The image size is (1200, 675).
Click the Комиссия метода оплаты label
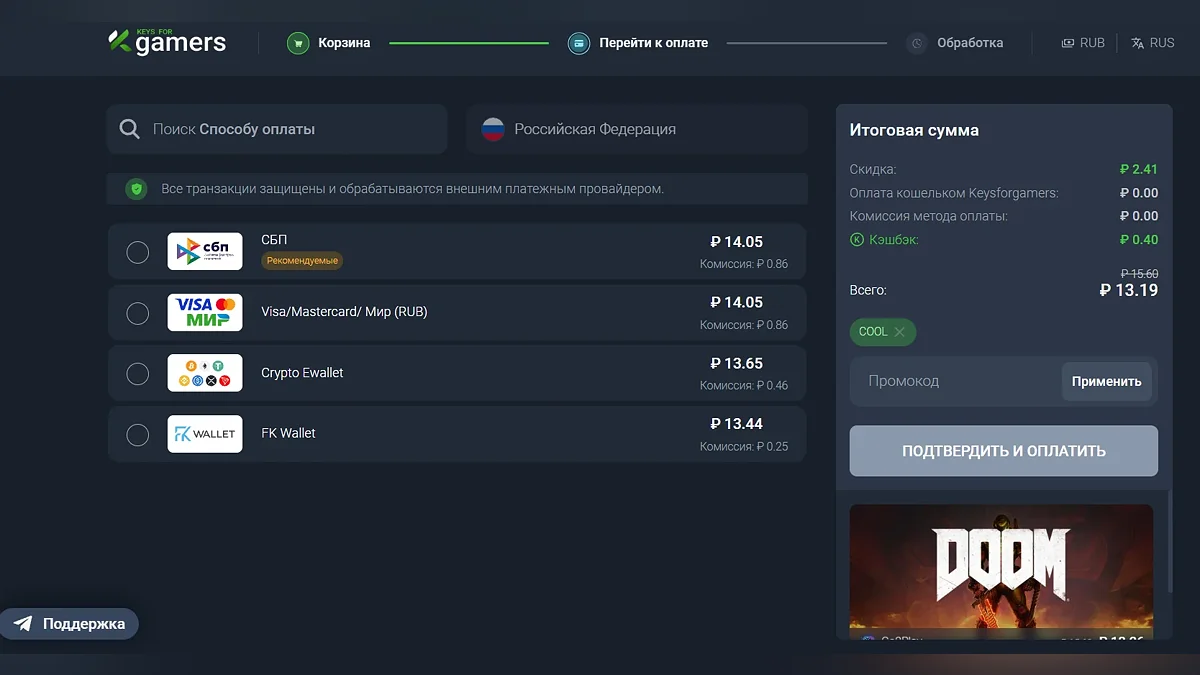928,216
